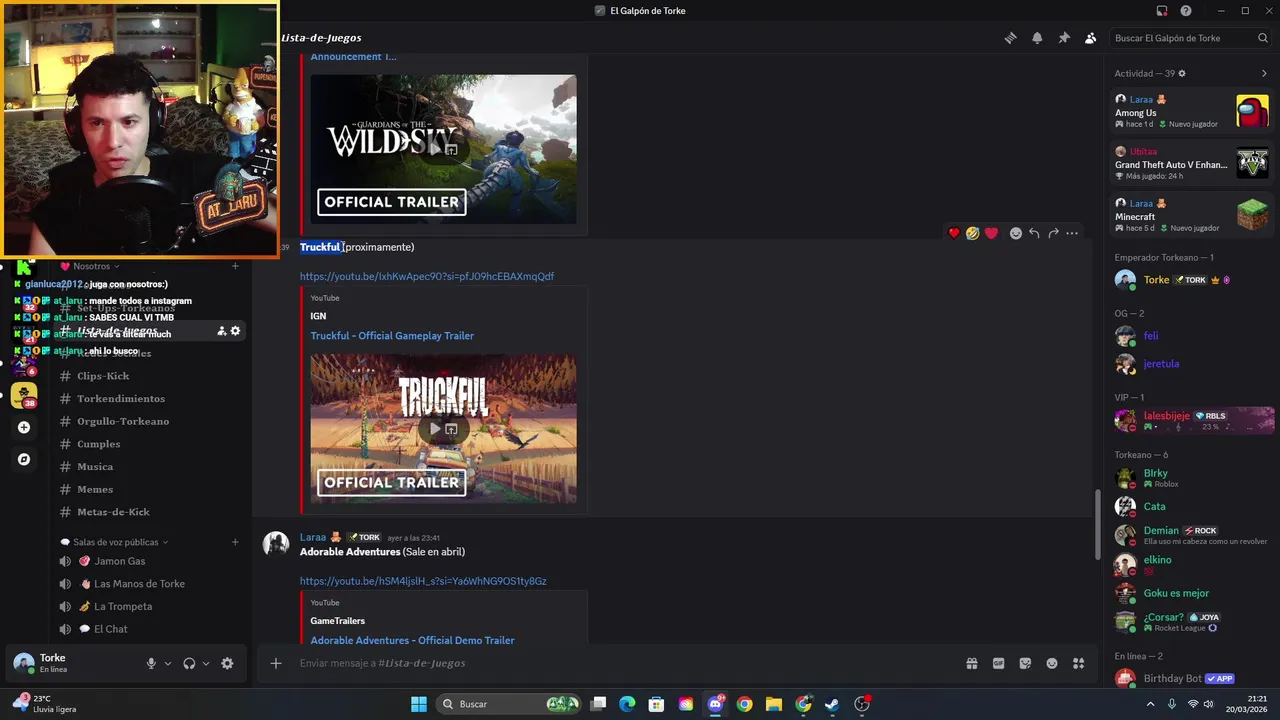Open the Truckful YouTube link
This screenshot has height=720, width=1280.
coord(427,276)
